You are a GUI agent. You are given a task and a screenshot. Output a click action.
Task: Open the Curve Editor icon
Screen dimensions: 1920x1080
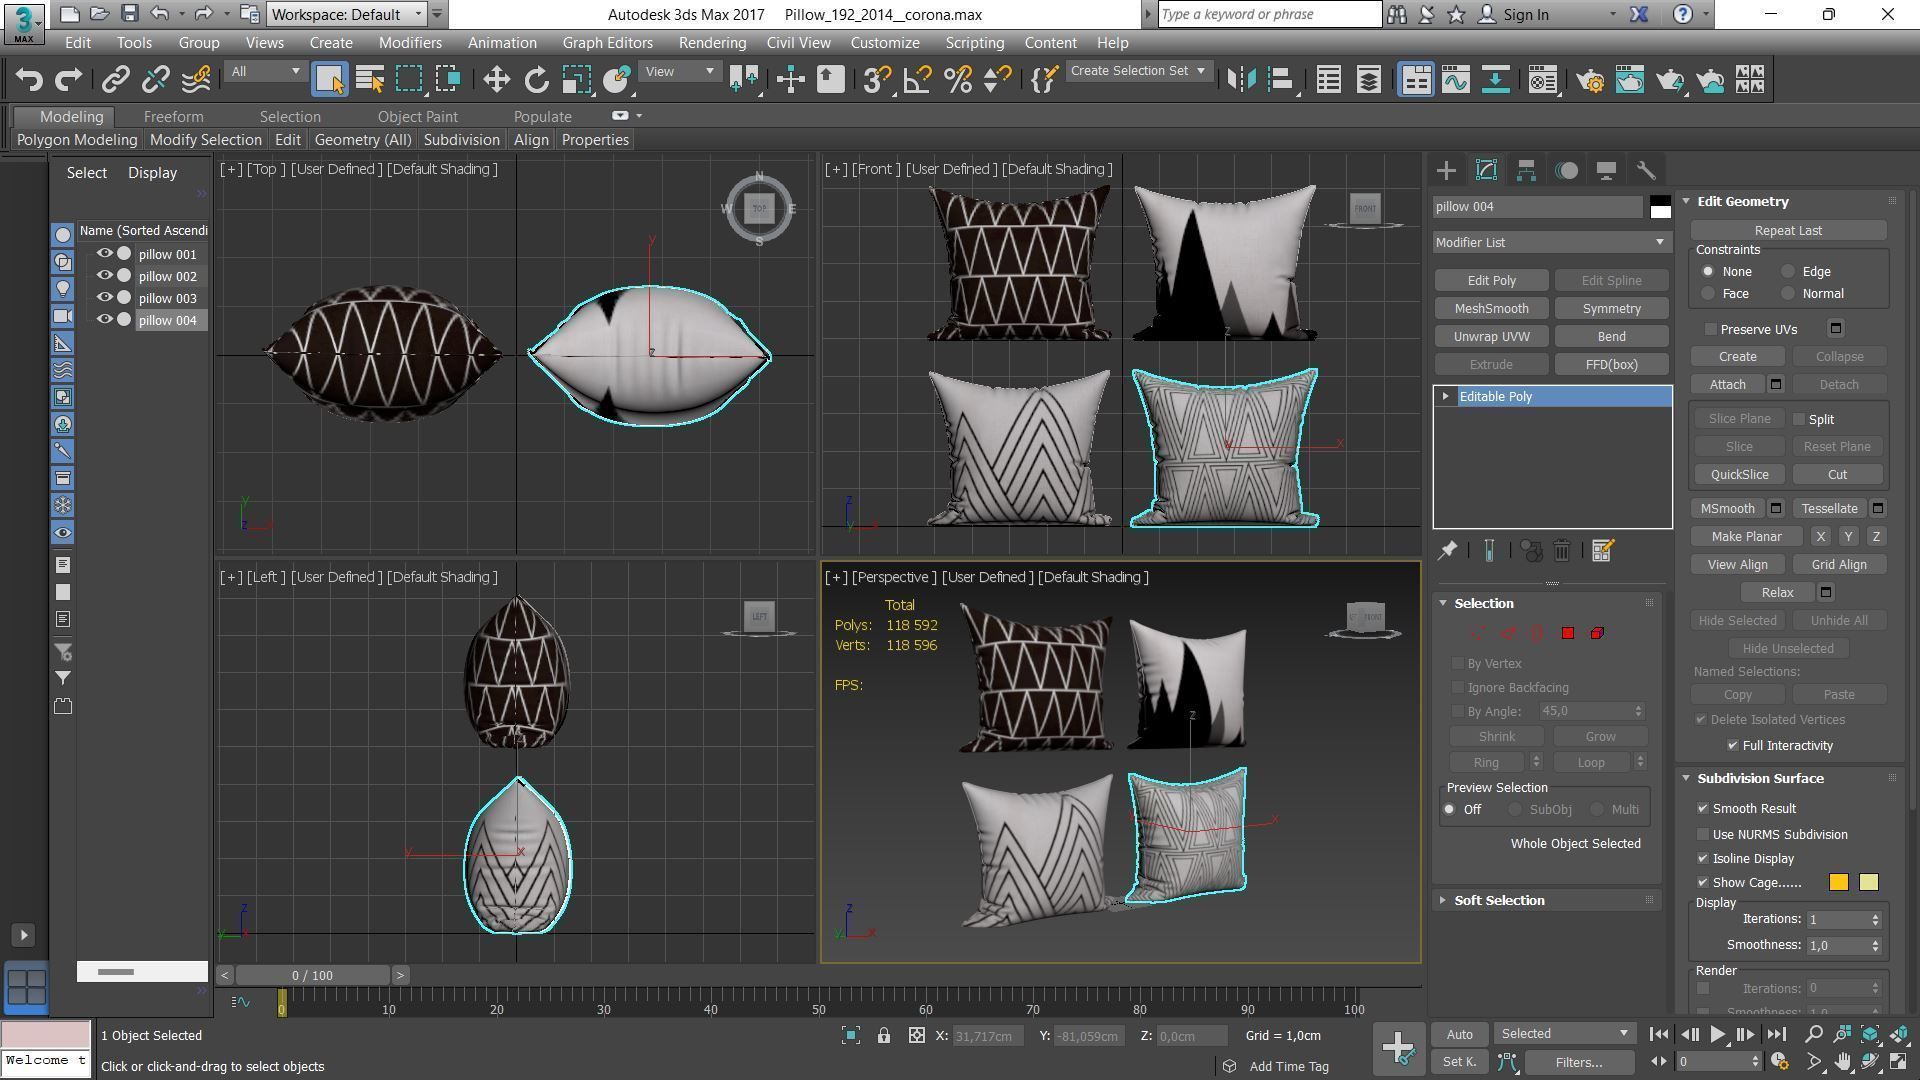[x=1456, y=79]
